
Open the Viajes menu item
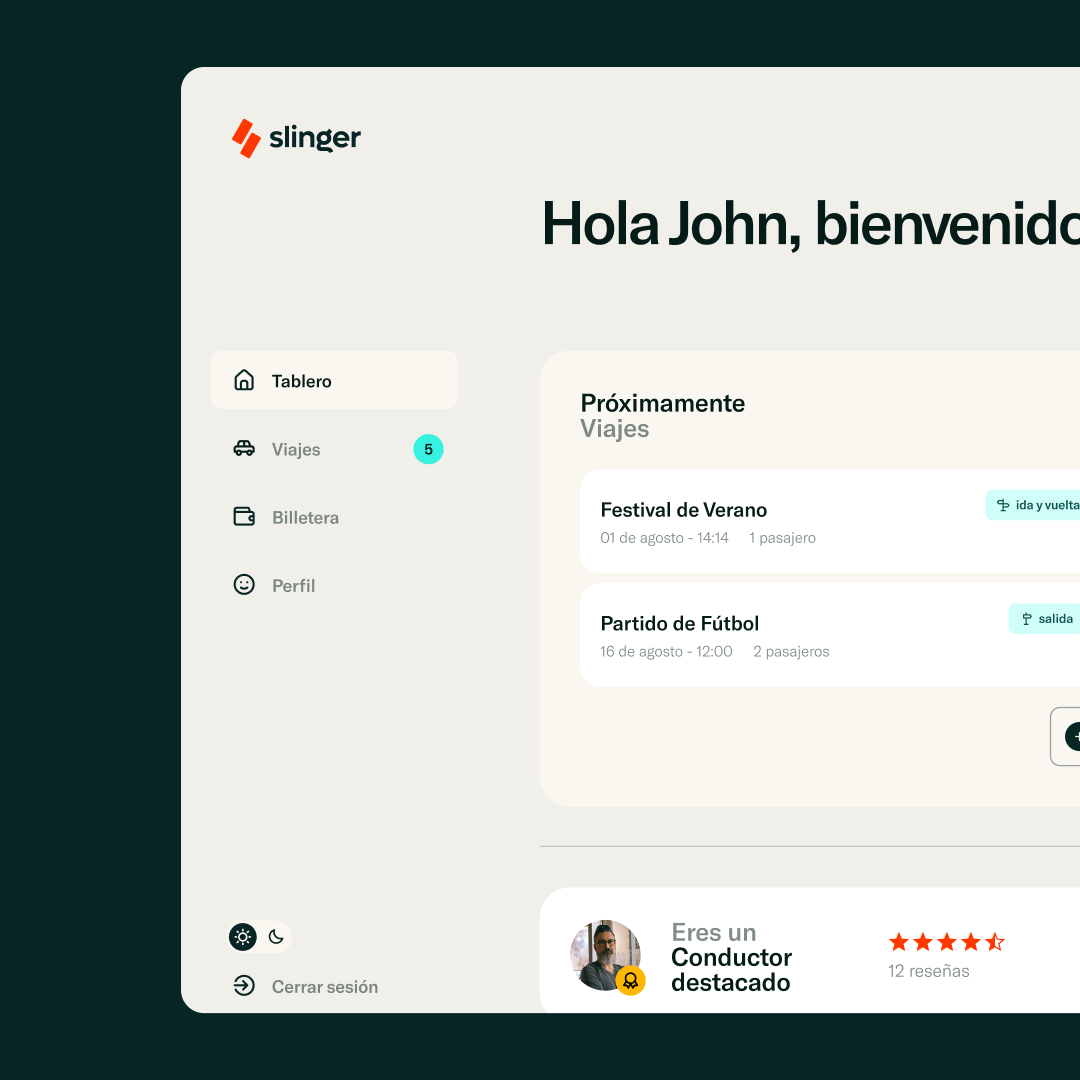(x=296, y=450)
